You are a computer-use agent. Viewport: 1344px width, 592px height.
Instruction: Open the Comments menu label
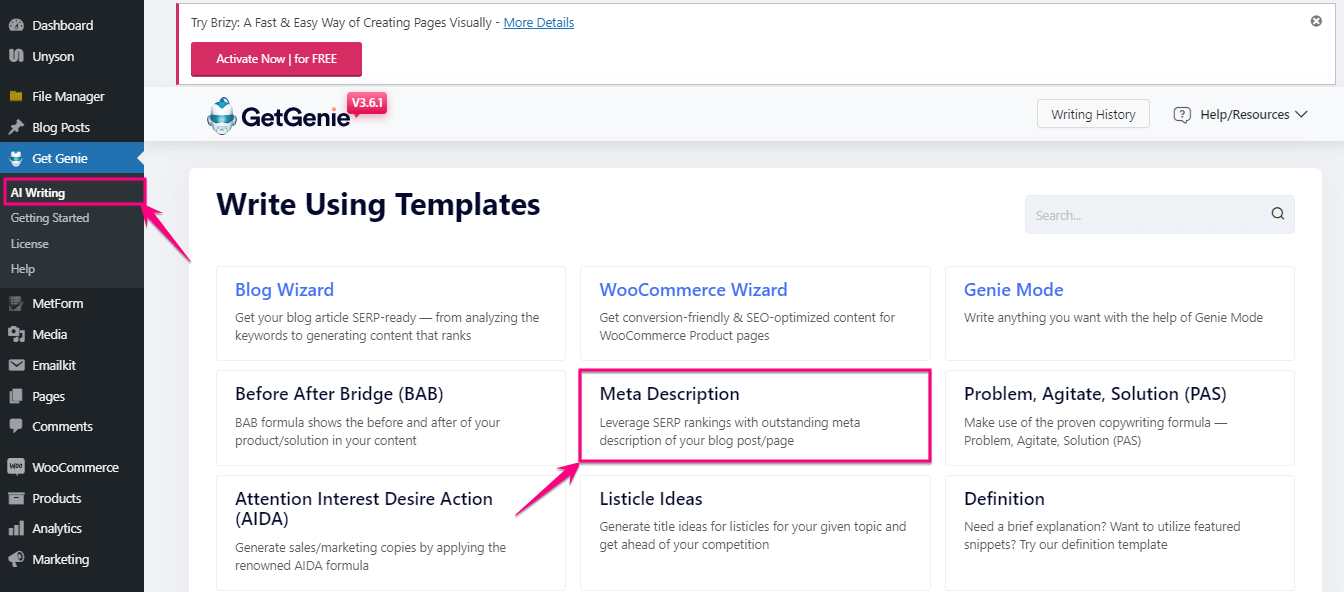click(x=62, y=427)
